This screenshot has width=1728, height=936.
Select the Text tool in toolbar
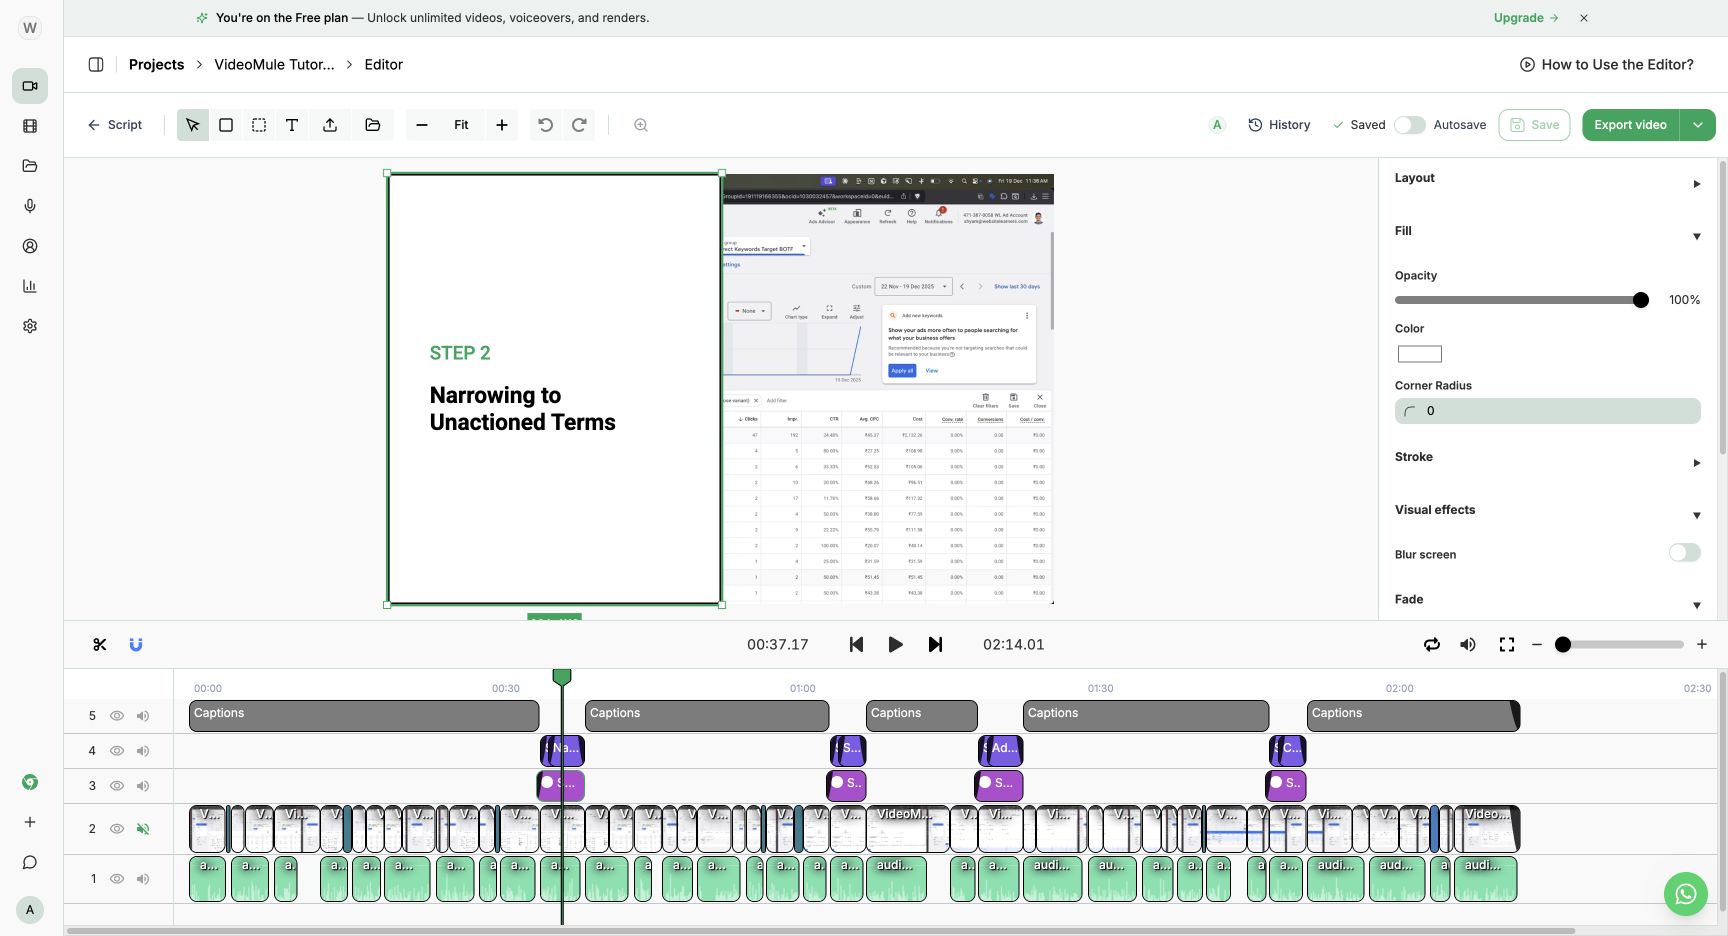tap(292, 125)
